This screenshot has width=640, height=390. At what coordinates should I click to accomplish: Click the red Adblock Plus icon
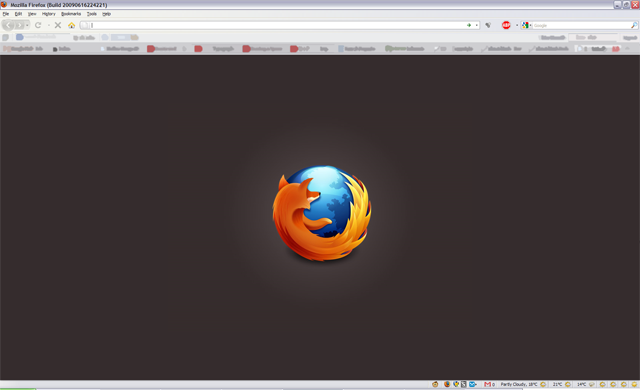(x=506, y=25)
